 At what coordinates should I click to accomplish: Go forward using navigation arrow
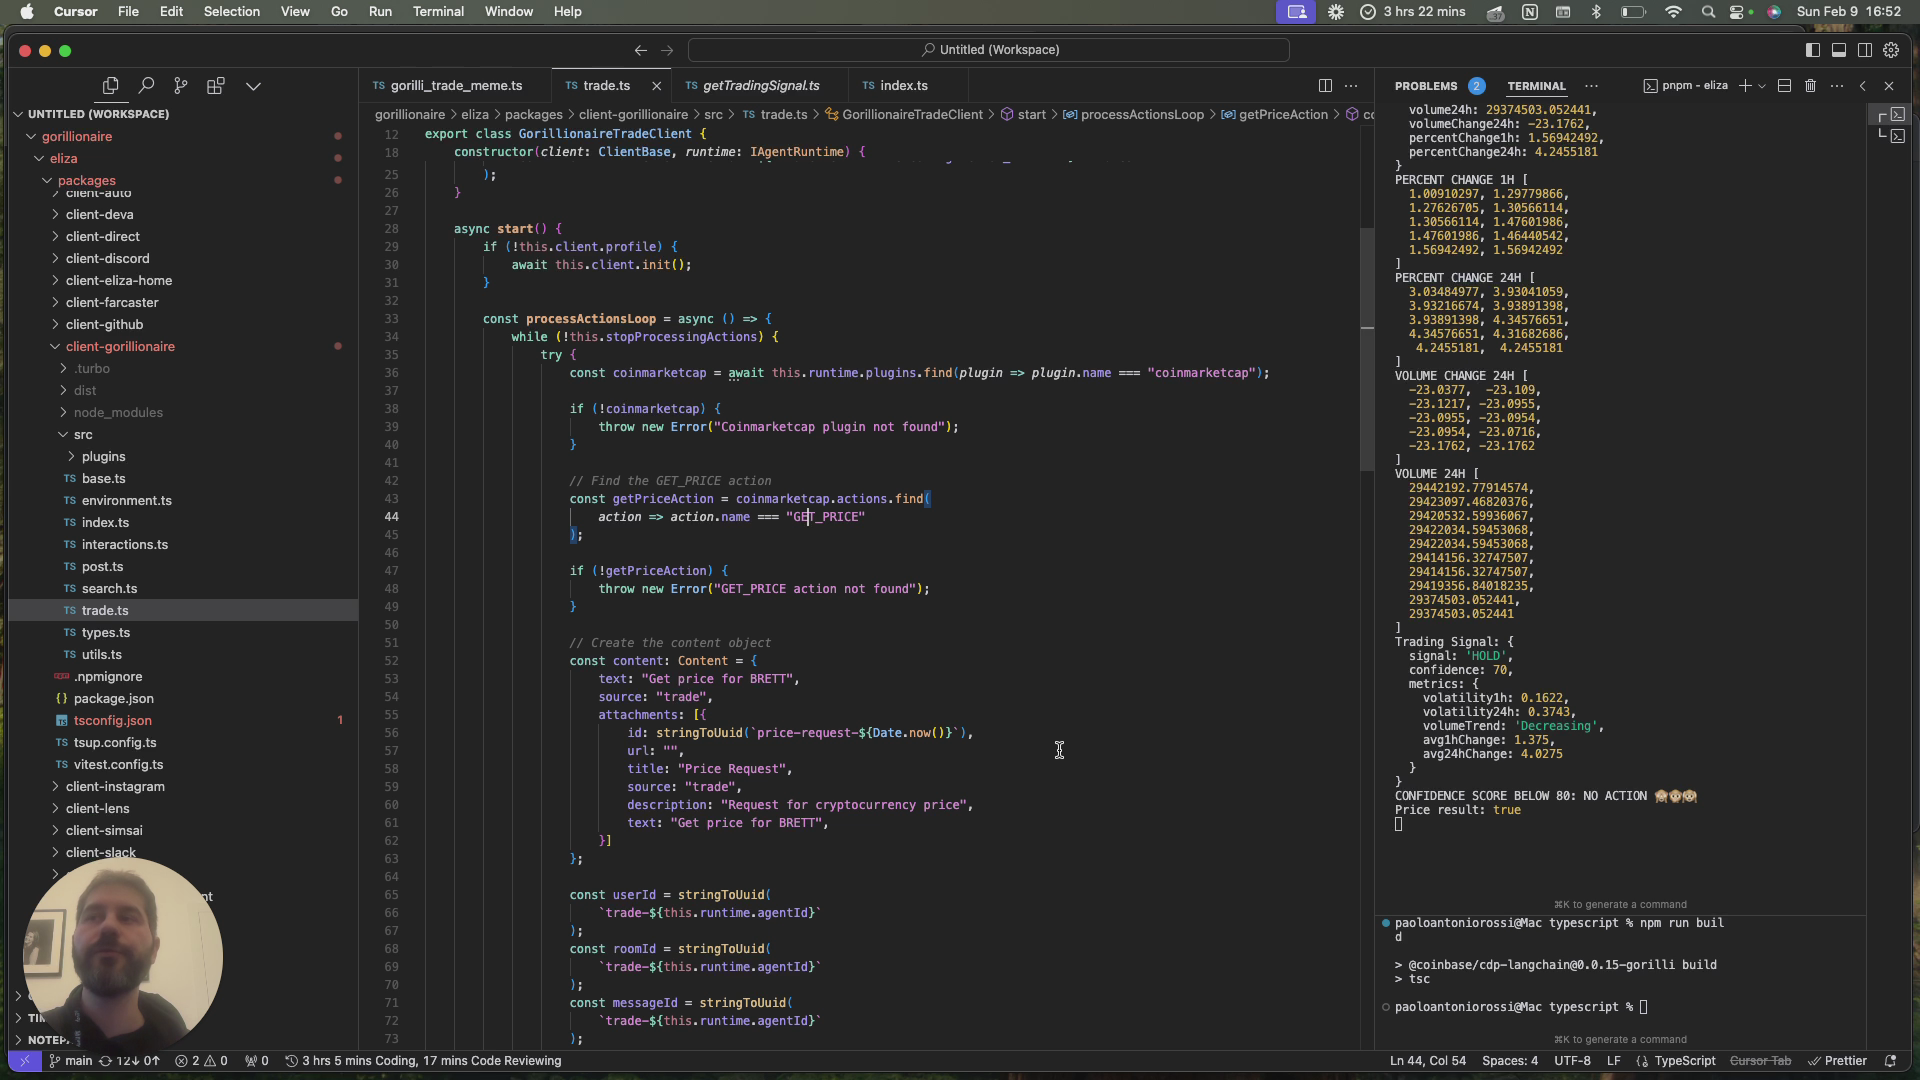click(x=667, y=50)
